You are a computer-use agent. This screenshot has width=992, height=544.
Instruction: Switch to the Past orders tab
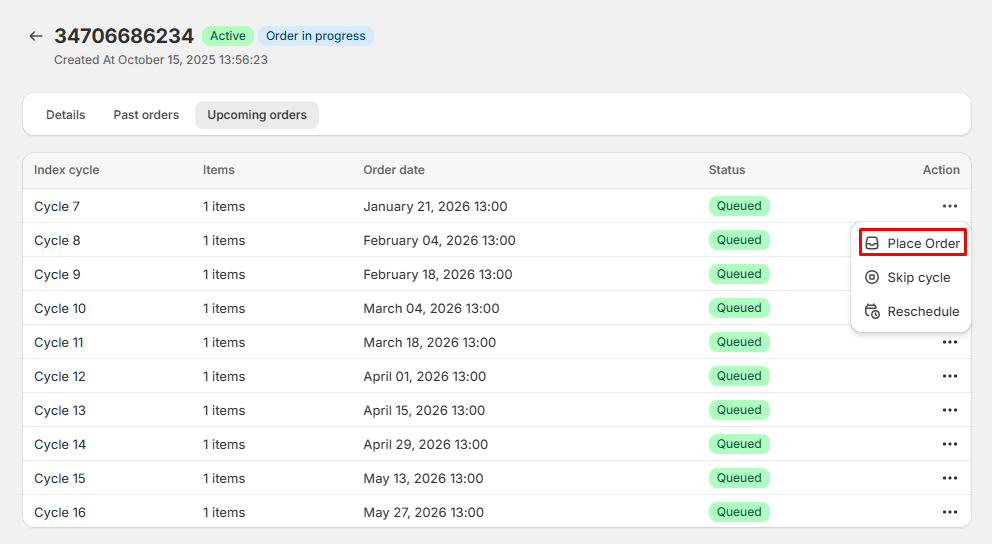click(146, 115)
